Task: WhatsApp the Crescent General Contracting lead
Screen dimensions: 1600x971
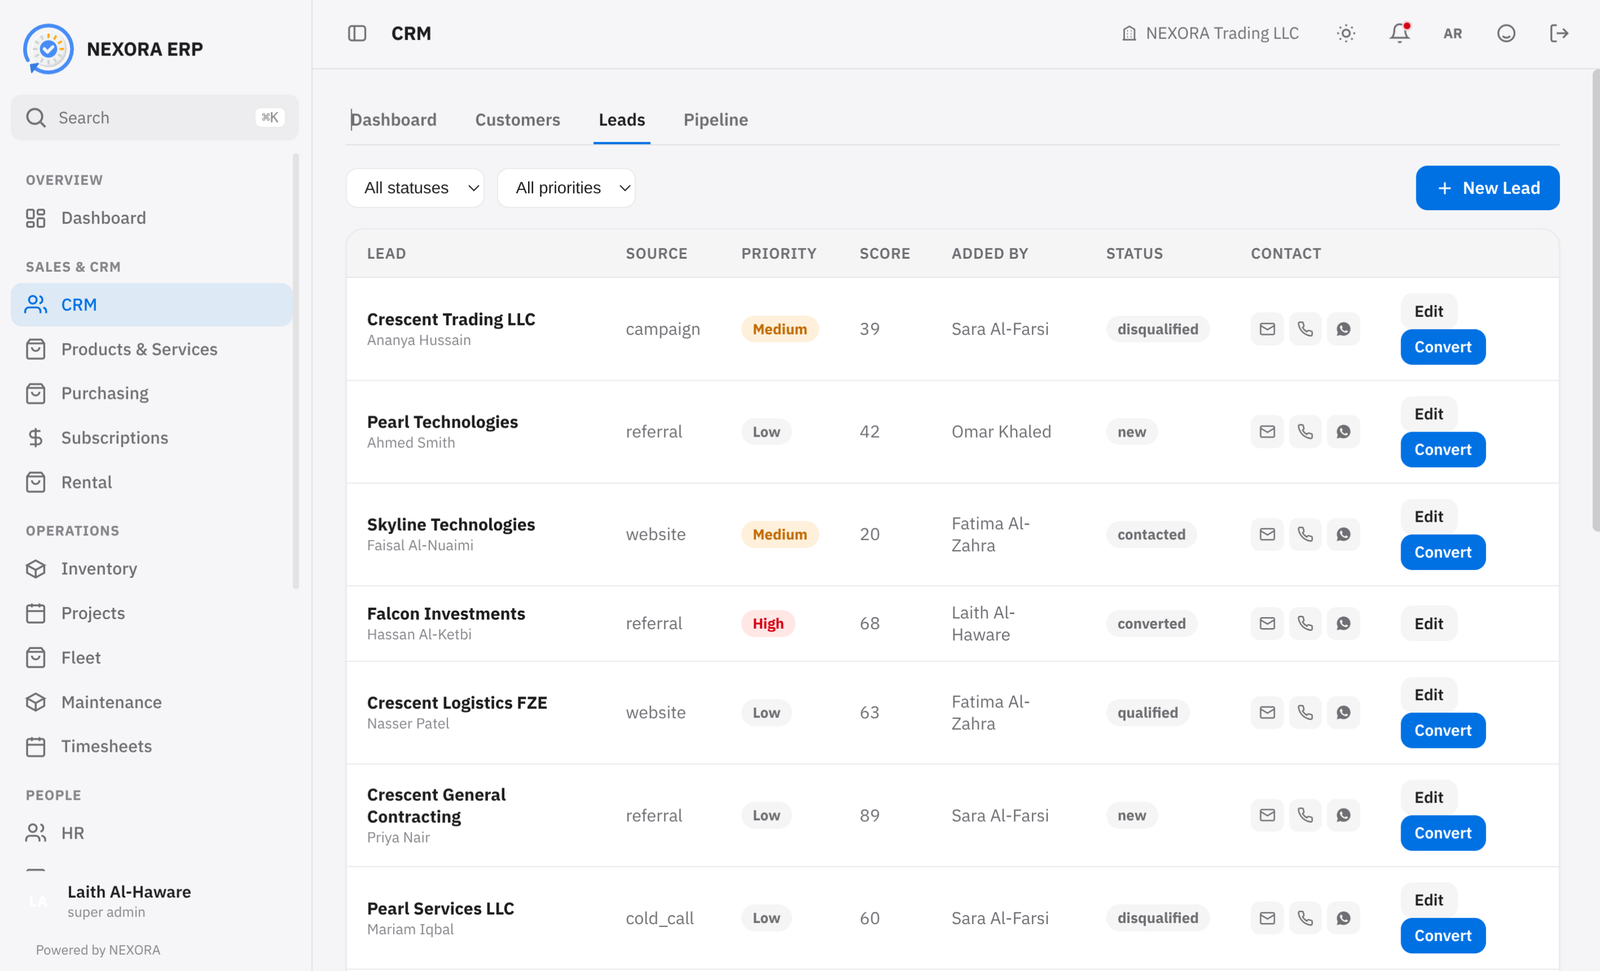Action: [1343, 815]
